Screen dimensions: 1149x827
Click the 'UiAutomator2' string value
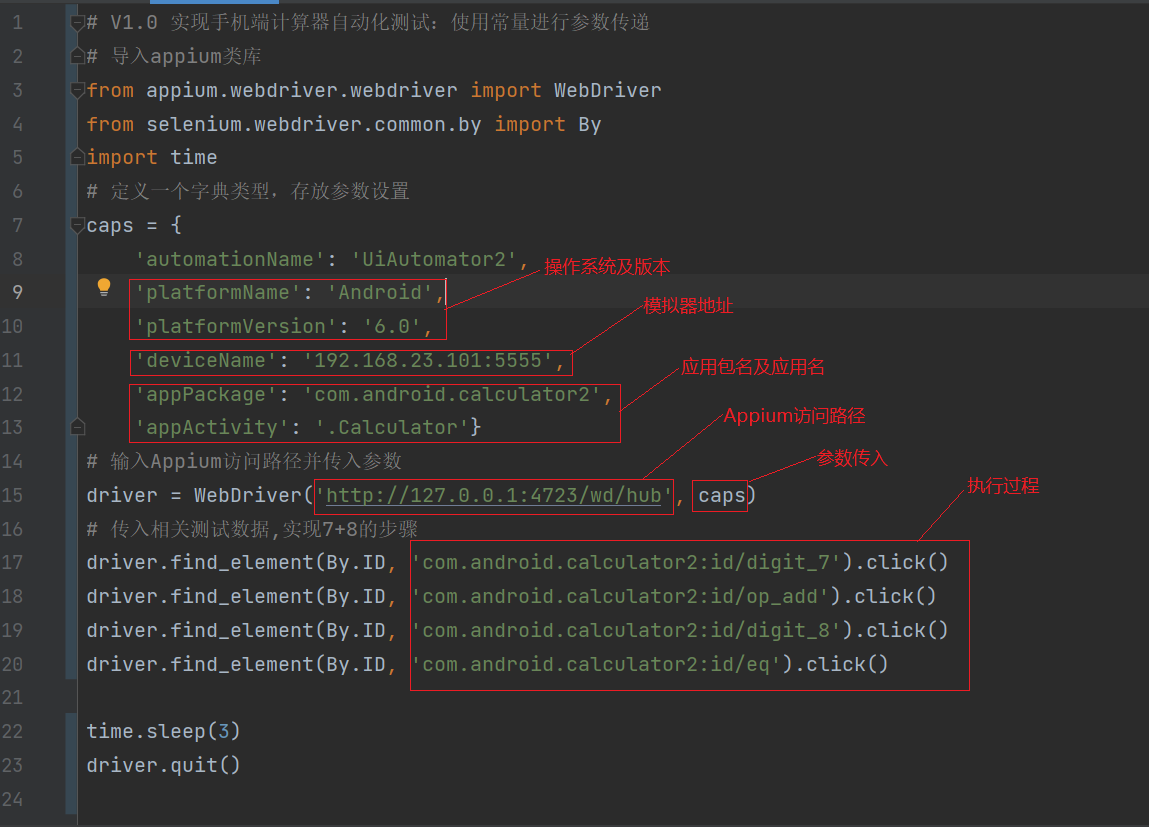(x=434, y=259)
